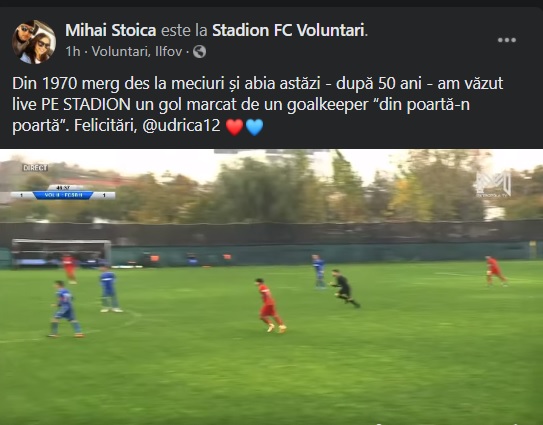
Task: Click the Mihai Stoica profile picture
Action: [x=34, y=42]
